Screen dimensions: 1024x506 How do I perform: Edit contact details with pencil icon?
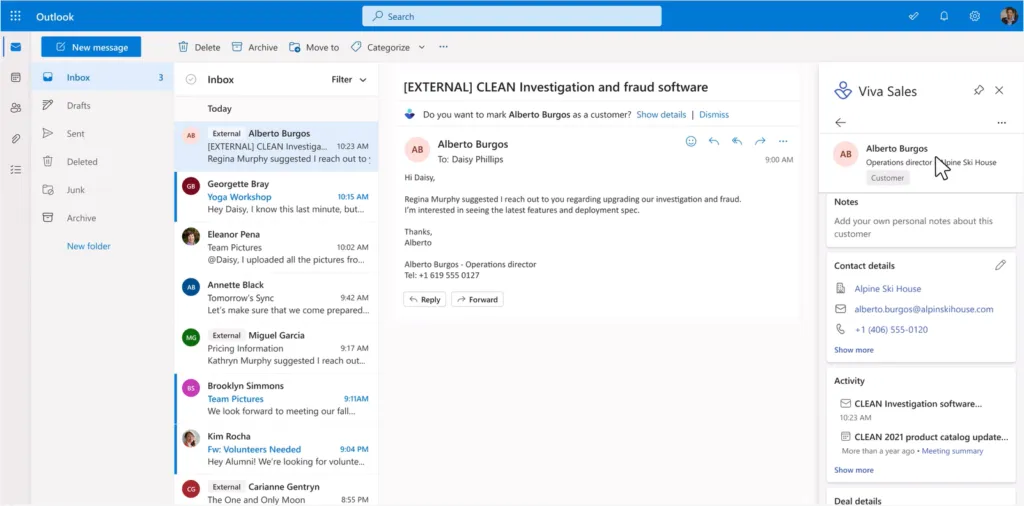(1000, 265)
